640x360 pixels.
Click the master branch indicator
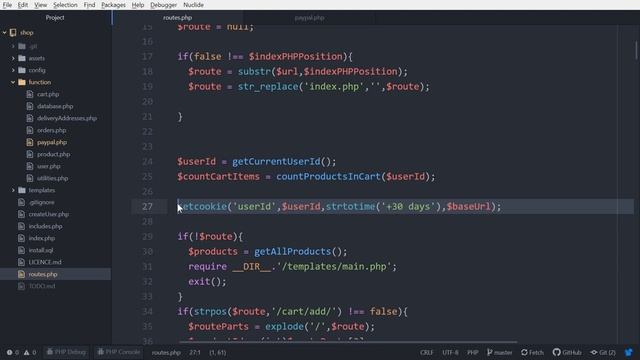coord(500,352)
